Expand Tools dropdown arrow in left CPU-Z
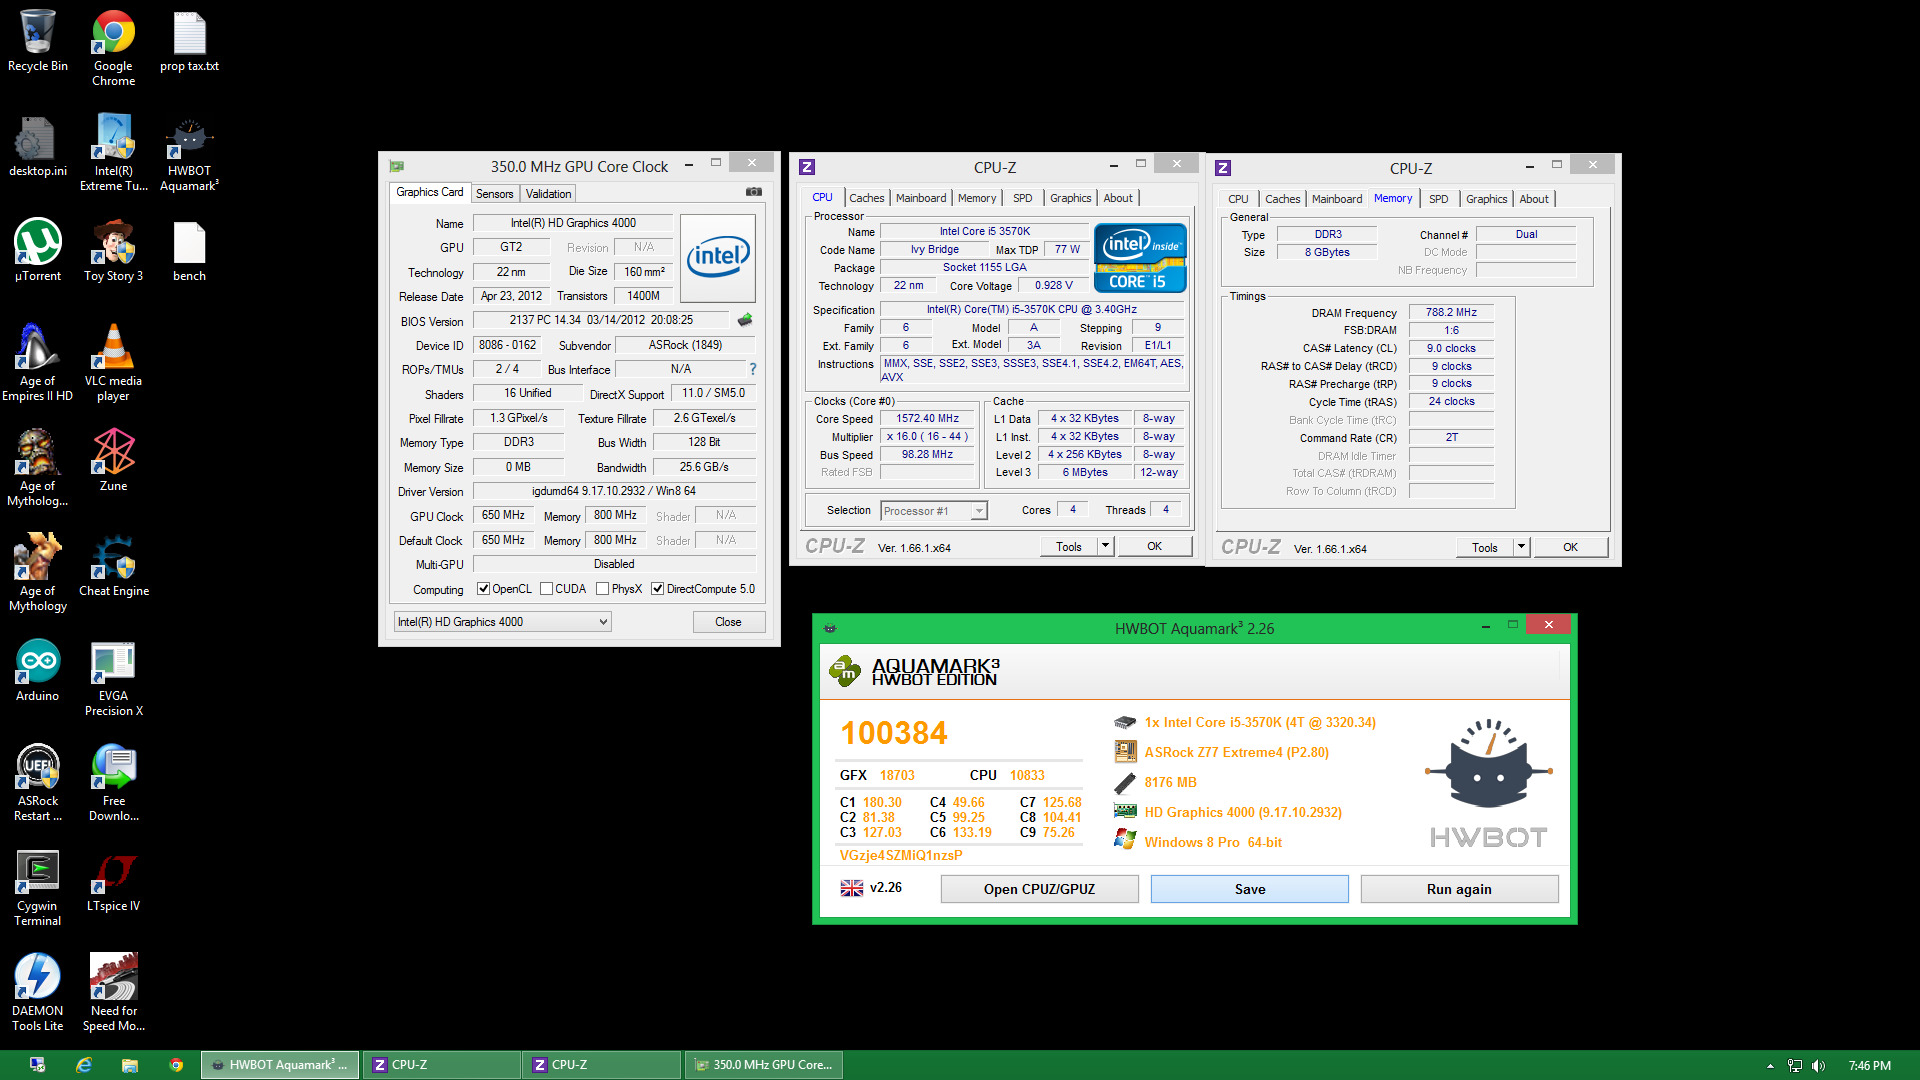This screenshot has height=1080, width=1920. tap(1105, 546)
